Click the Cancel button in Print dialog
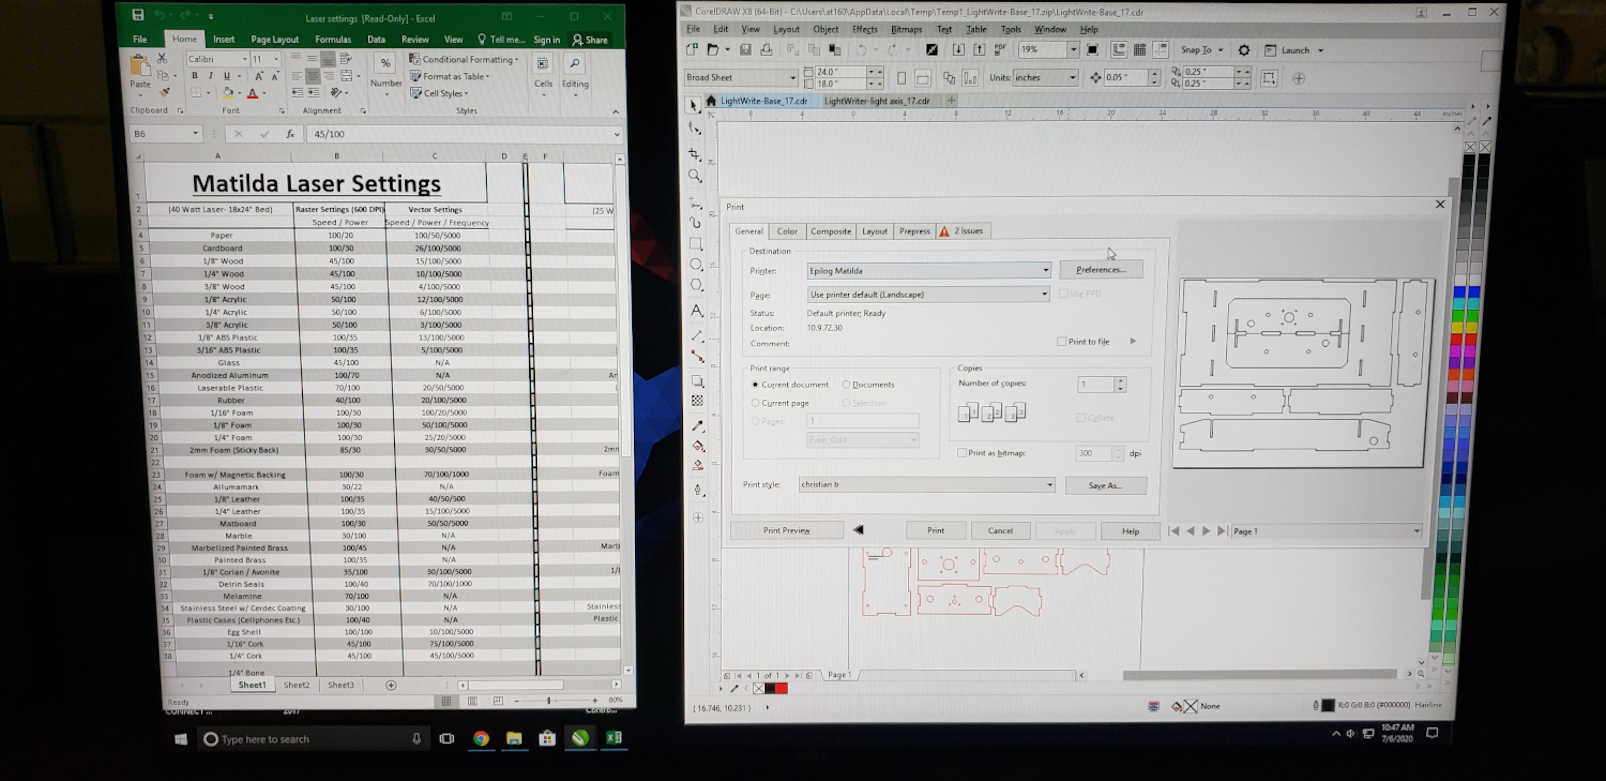The width and height of the screenshot is (1606, 781). [1000, 531]
